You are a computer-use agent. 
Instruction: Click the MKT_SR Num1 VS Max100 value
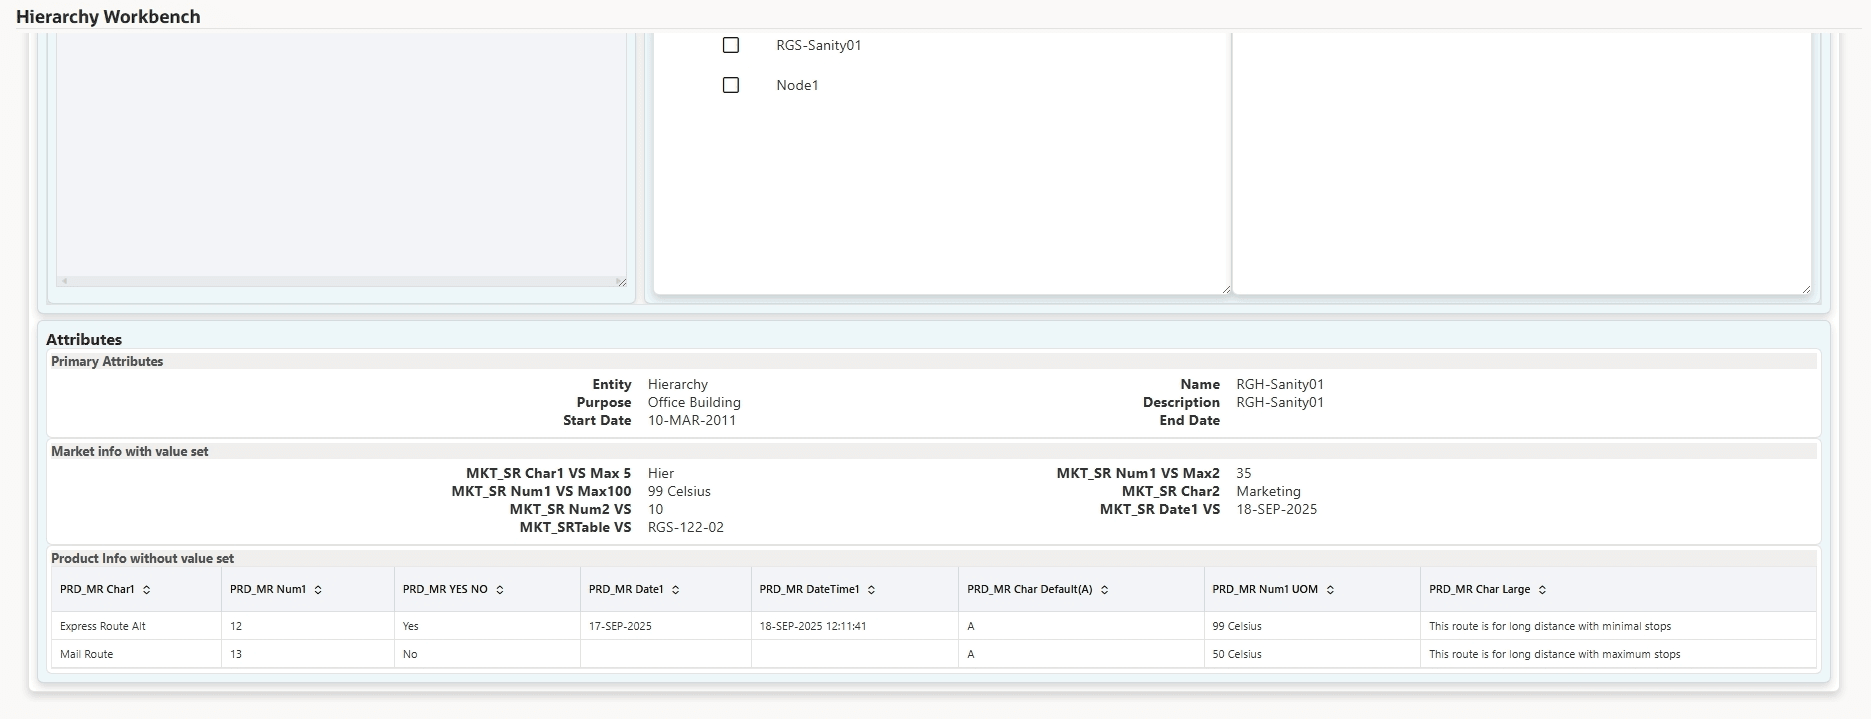point(679,491)
